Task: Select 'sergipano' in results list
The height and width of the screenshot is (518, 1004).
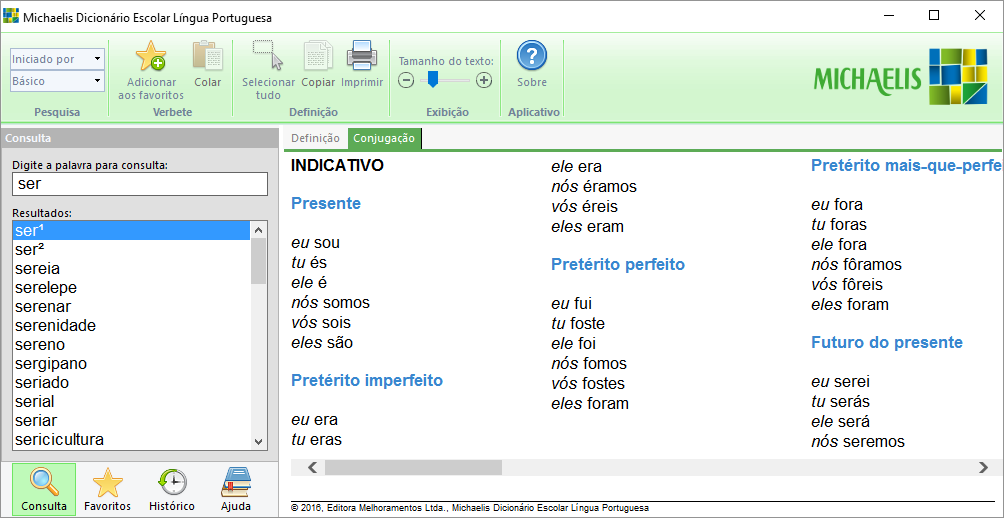Action: (x=131, y=364)
